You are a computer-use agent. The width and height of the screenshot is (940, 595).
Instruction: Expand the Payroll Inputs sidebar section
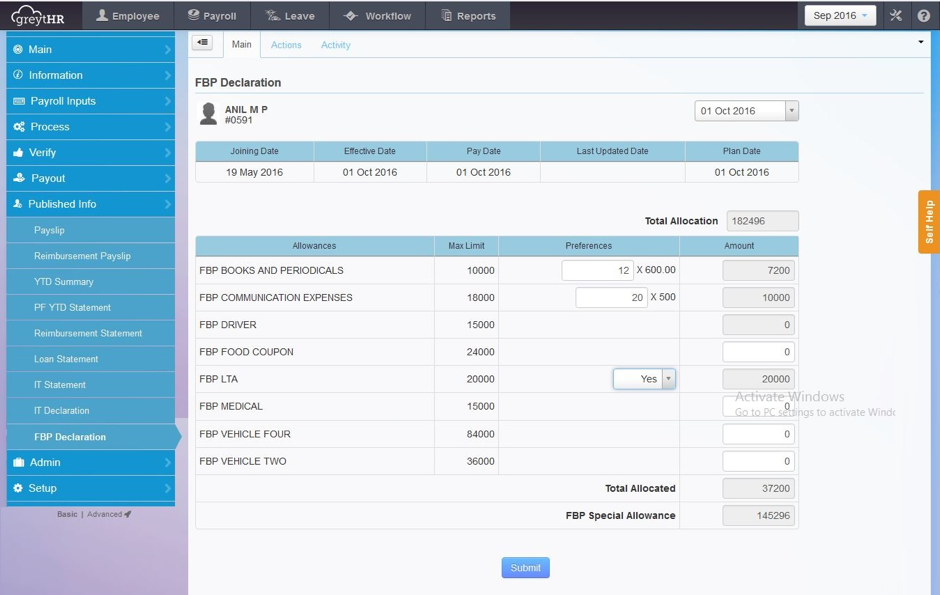click(91, 101)
